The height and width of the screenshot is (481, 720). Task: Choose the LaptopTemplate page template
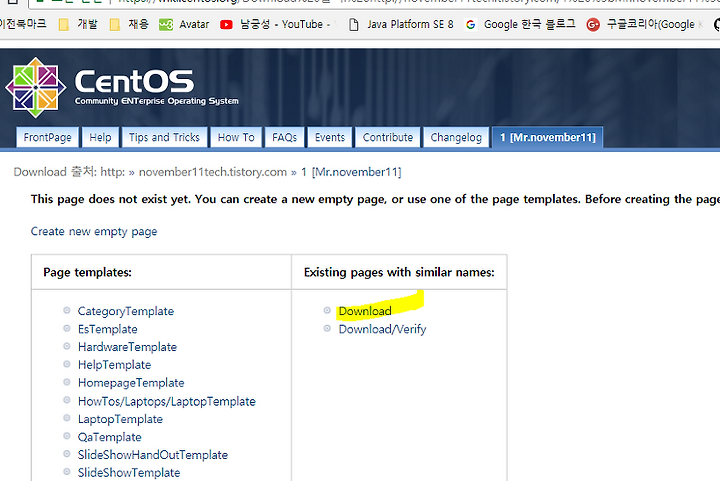(x=120, y=419)
